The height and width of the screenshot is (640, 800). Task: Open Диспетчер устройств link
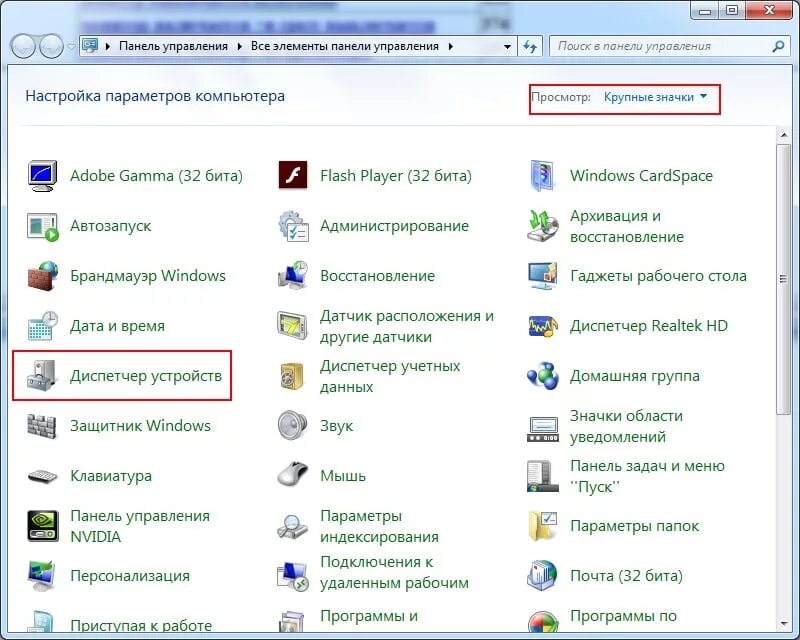point(146,376)
